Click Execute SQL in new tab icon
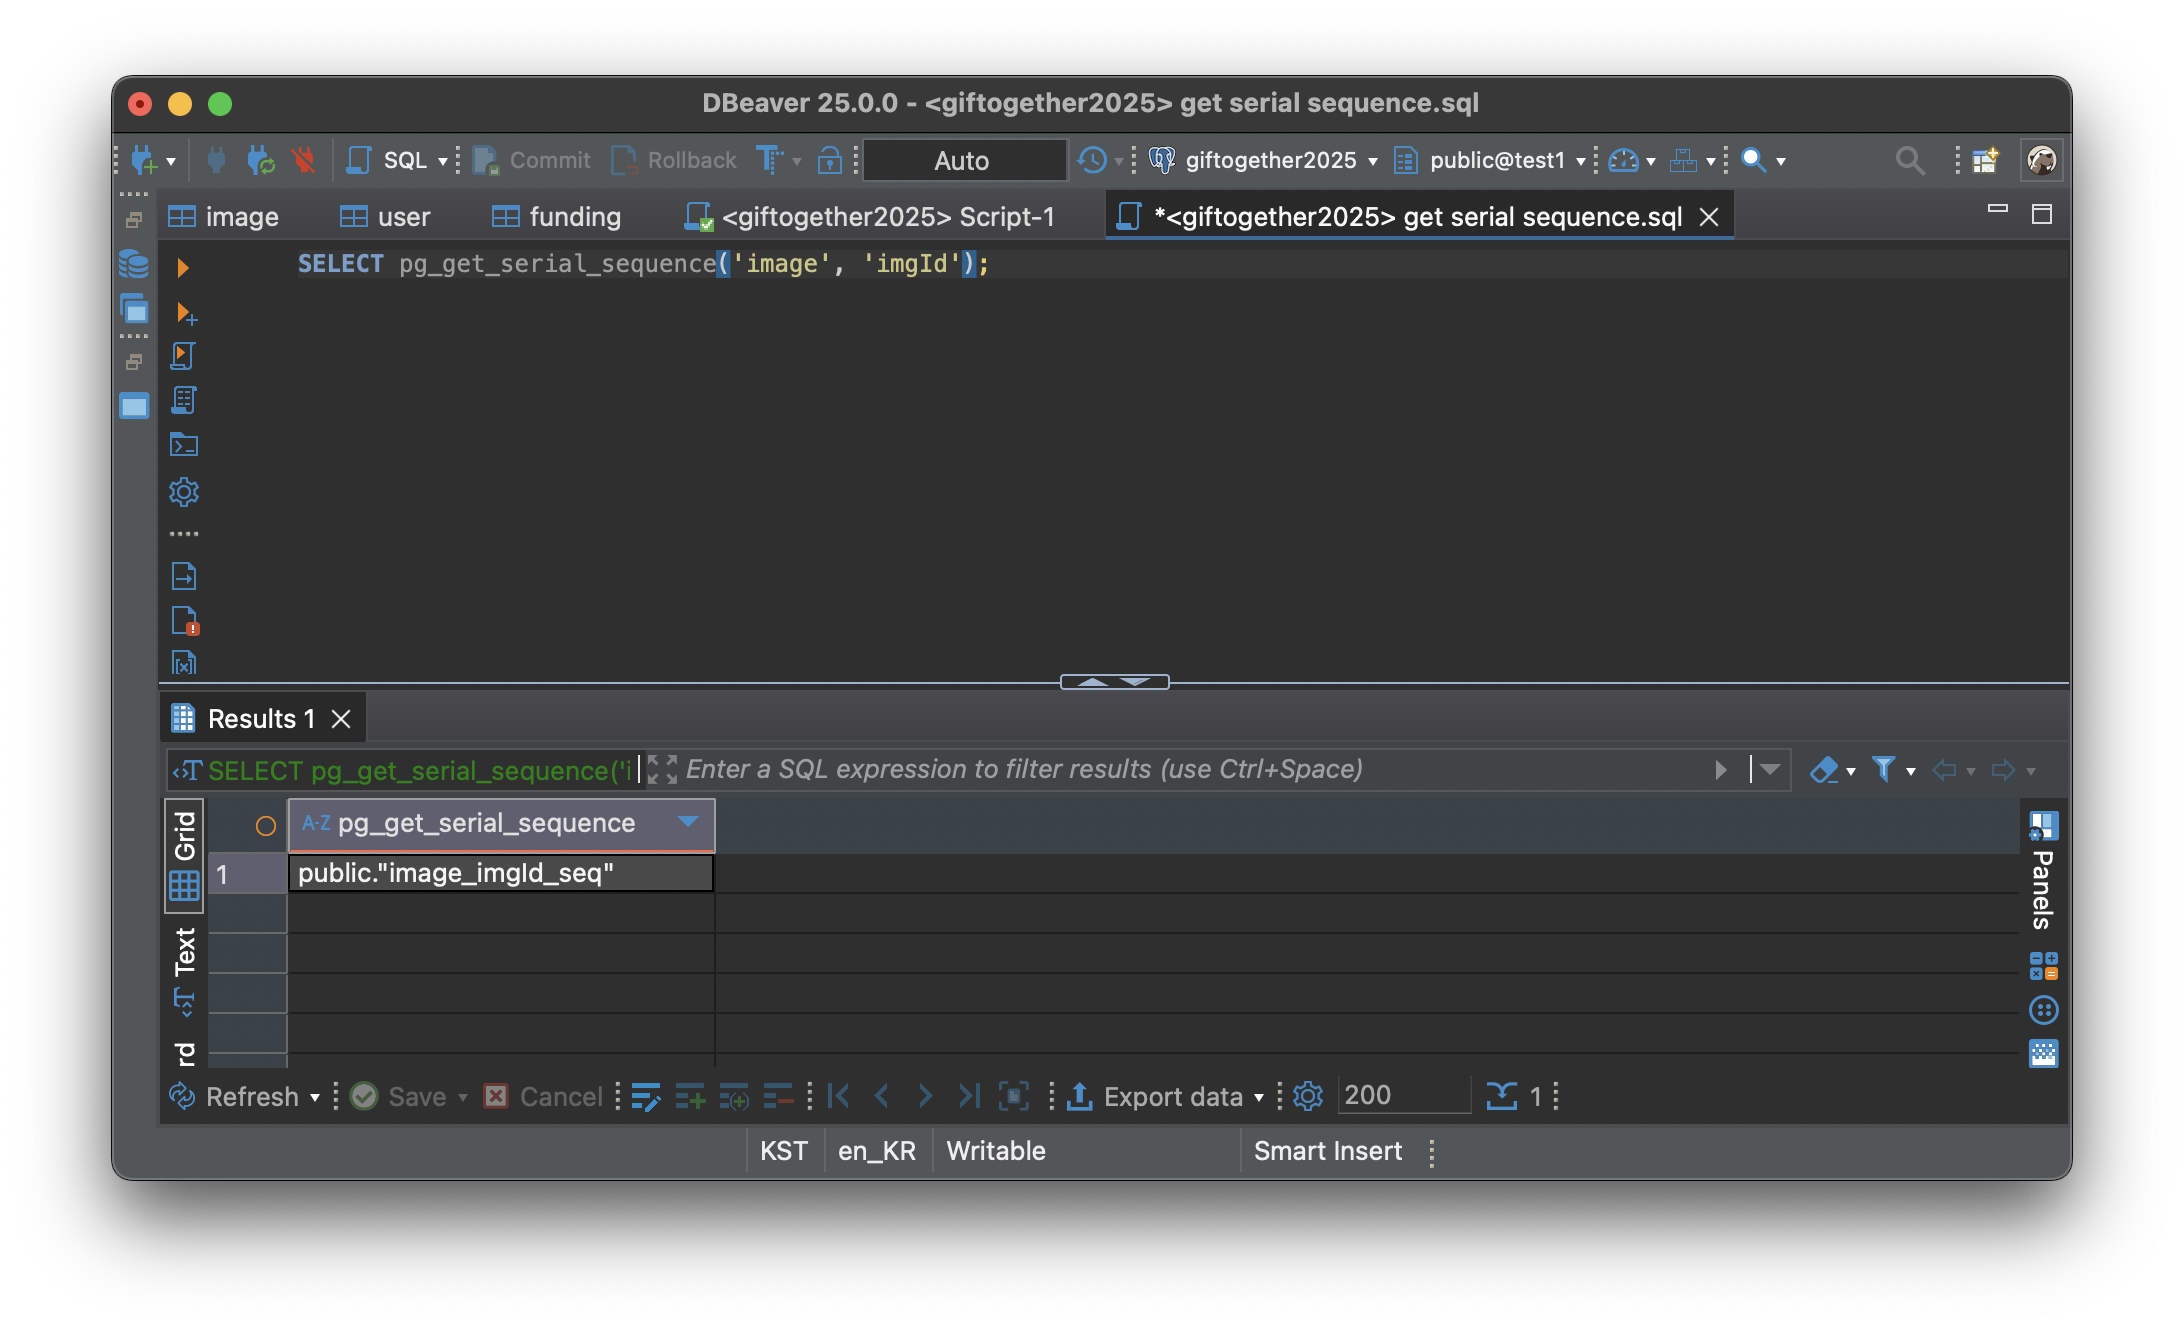The width and height of the screenshot is (2184, 1328). coord(185,312)
